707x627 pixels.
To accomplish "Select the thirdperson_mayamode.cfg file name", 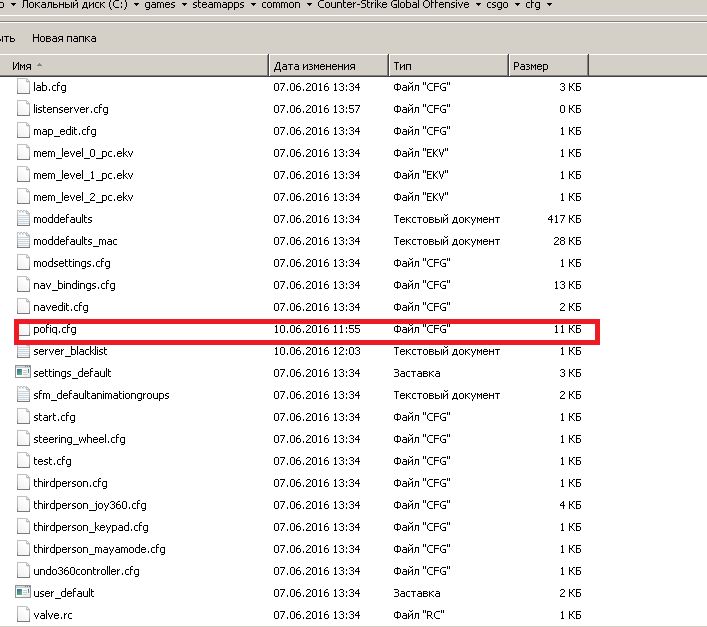I will click(x=99, y=549).
